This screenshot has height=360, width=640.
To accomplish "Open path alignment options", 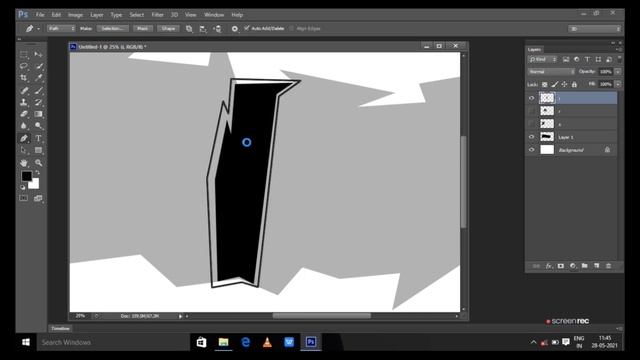I will click(x=203, y=29).
